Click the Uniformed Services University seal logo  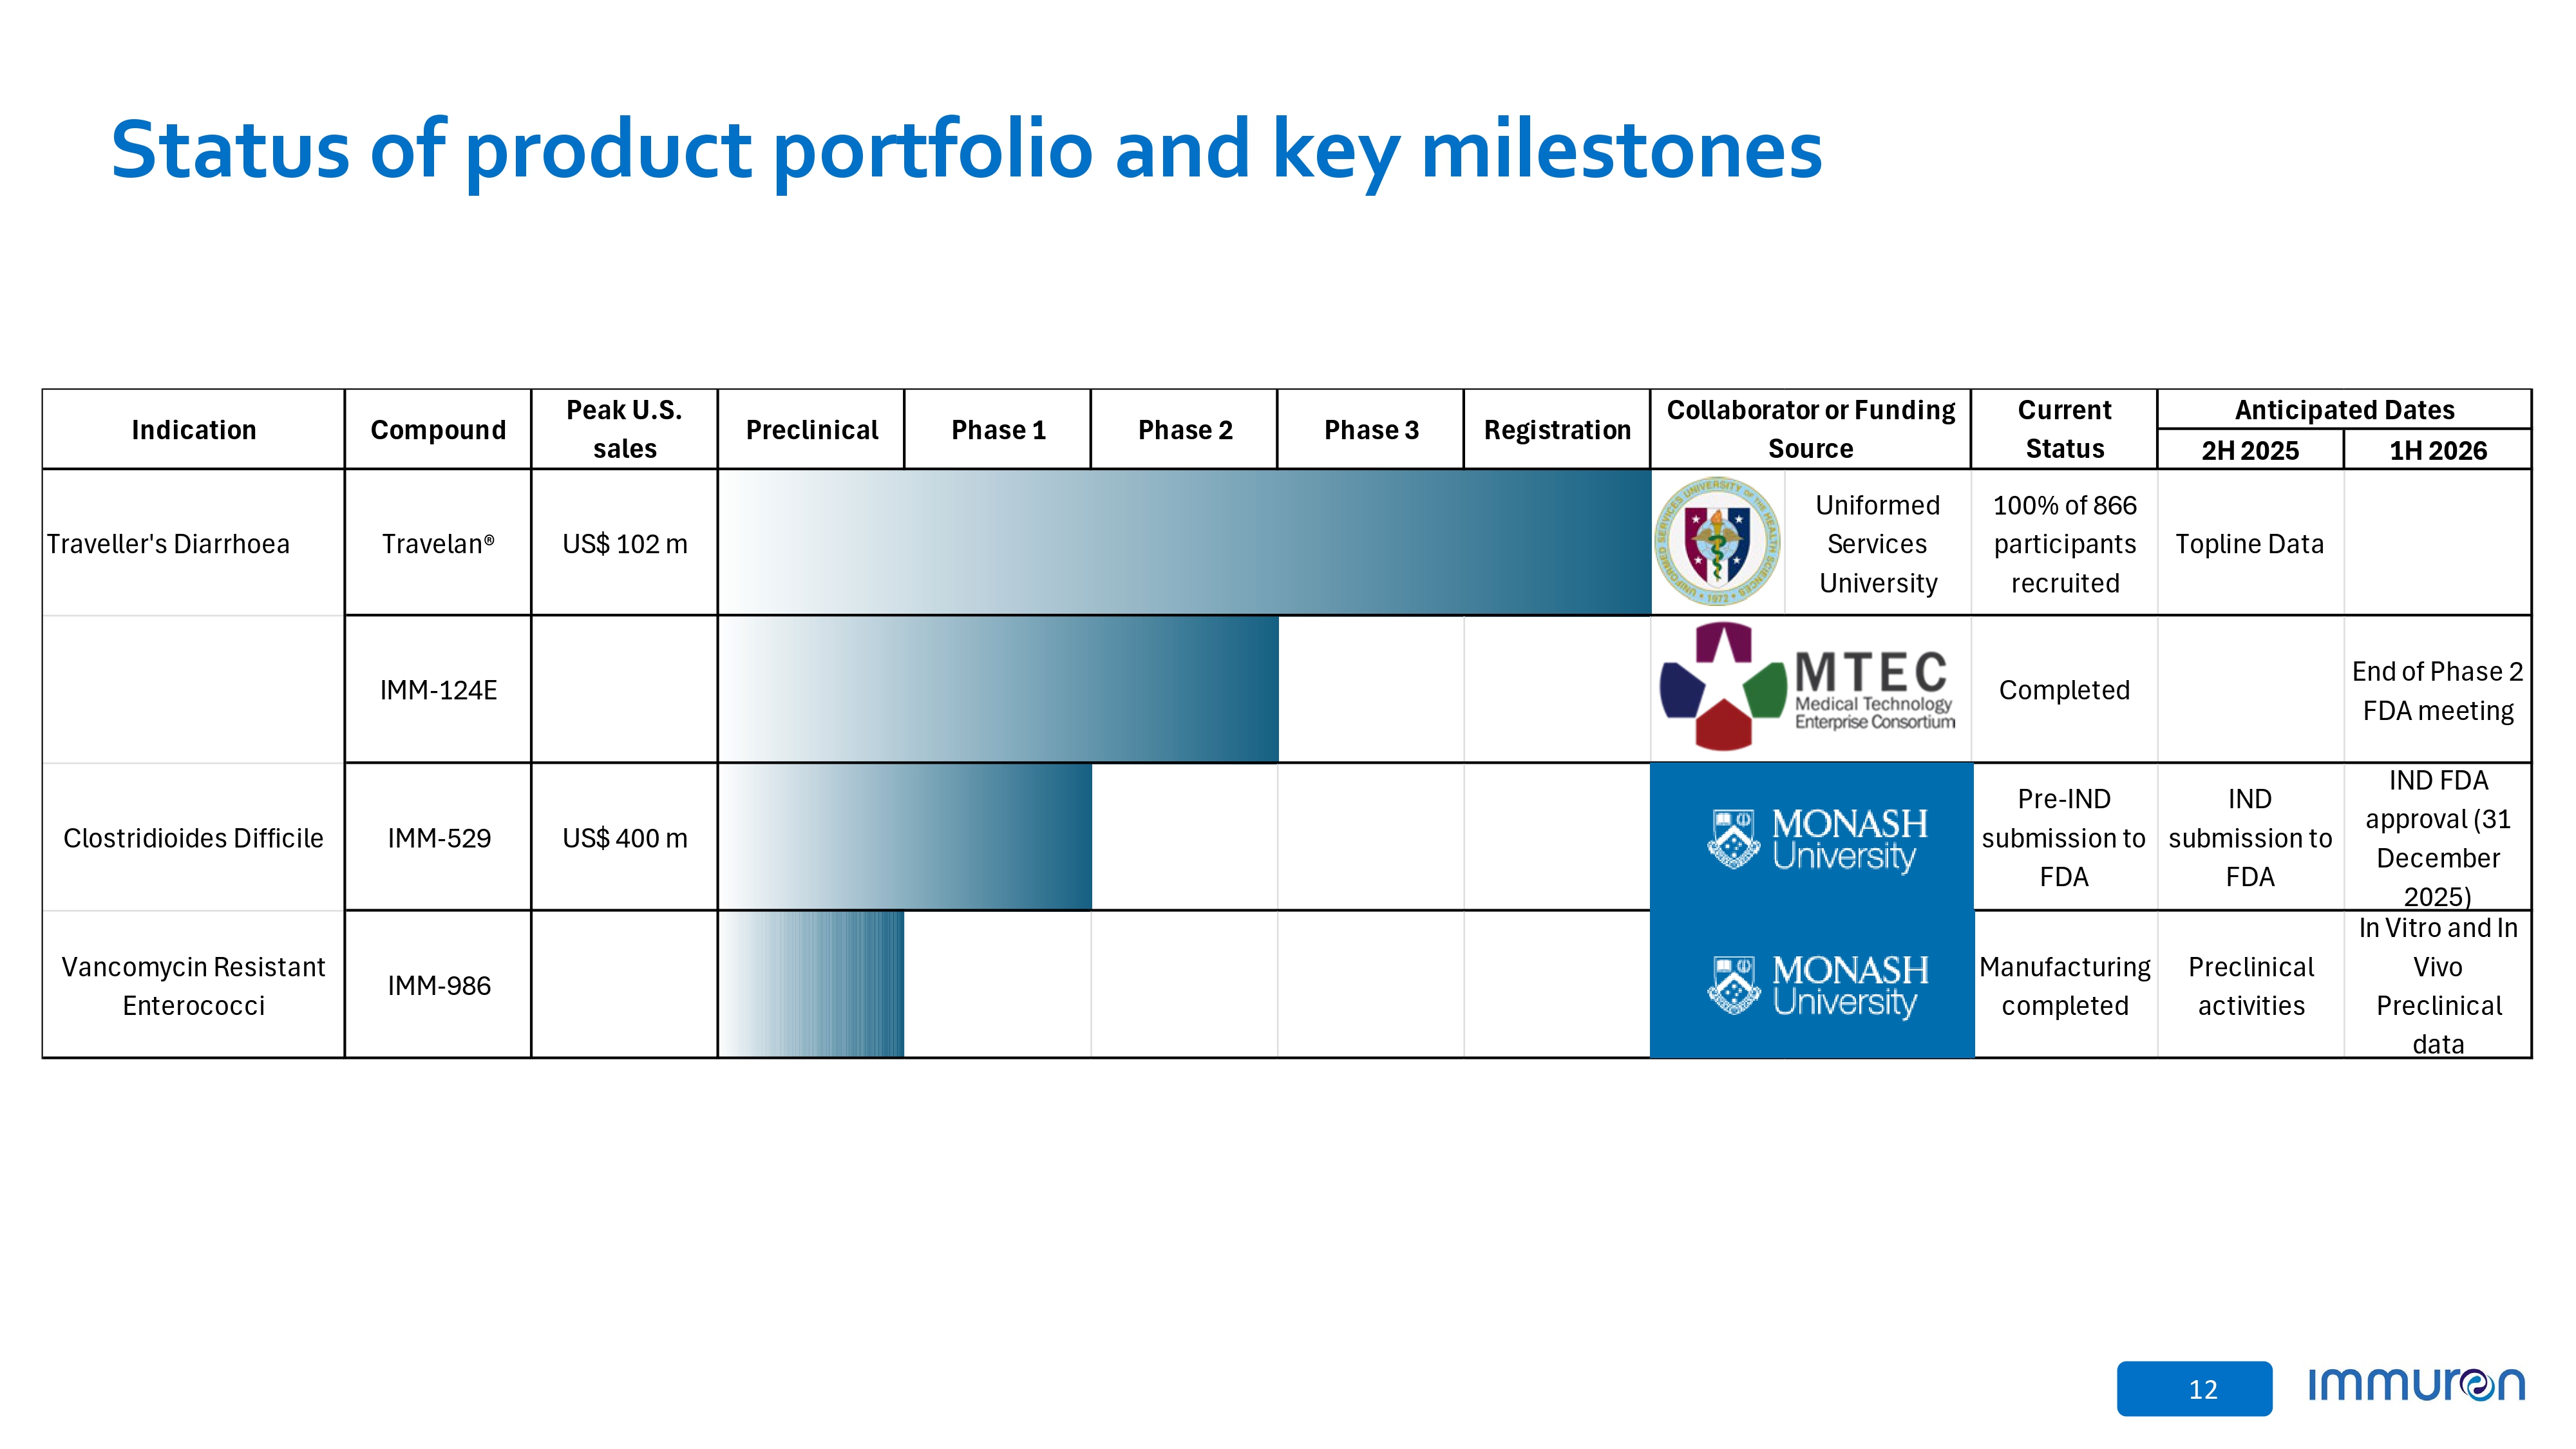(1717, 542)
